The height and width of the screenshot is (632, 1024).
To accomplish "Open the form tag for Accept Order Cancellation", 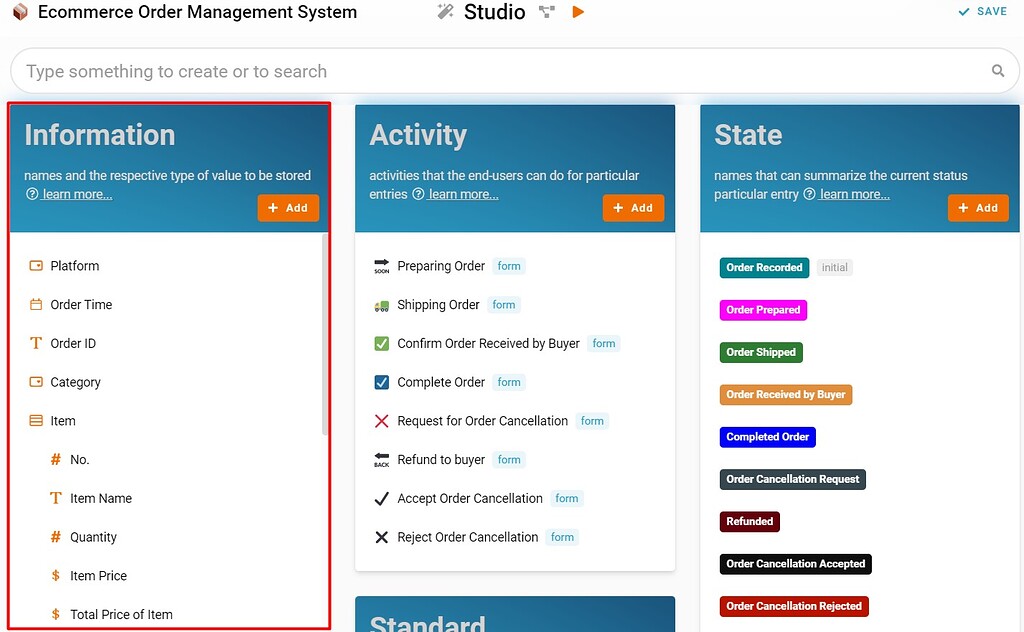I will [566, 498].
